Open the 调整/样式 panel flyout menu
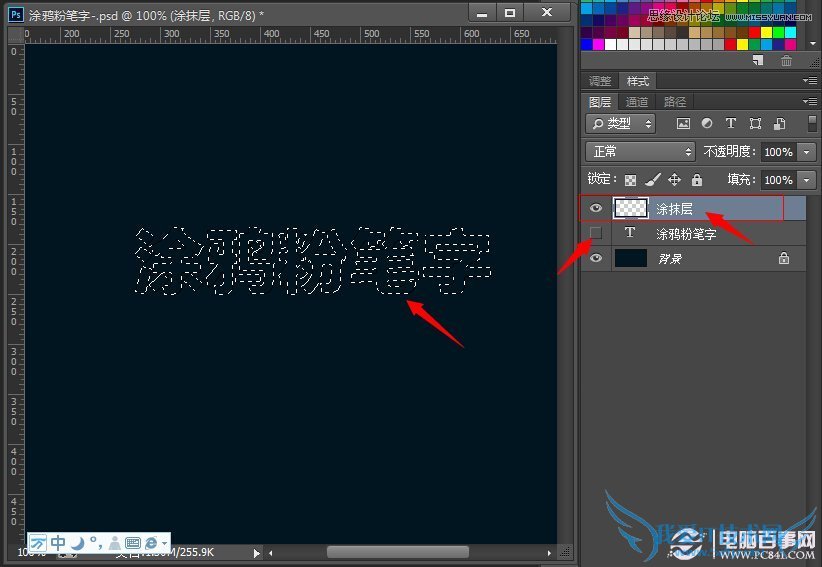822x567 pixels. point(810,80)
